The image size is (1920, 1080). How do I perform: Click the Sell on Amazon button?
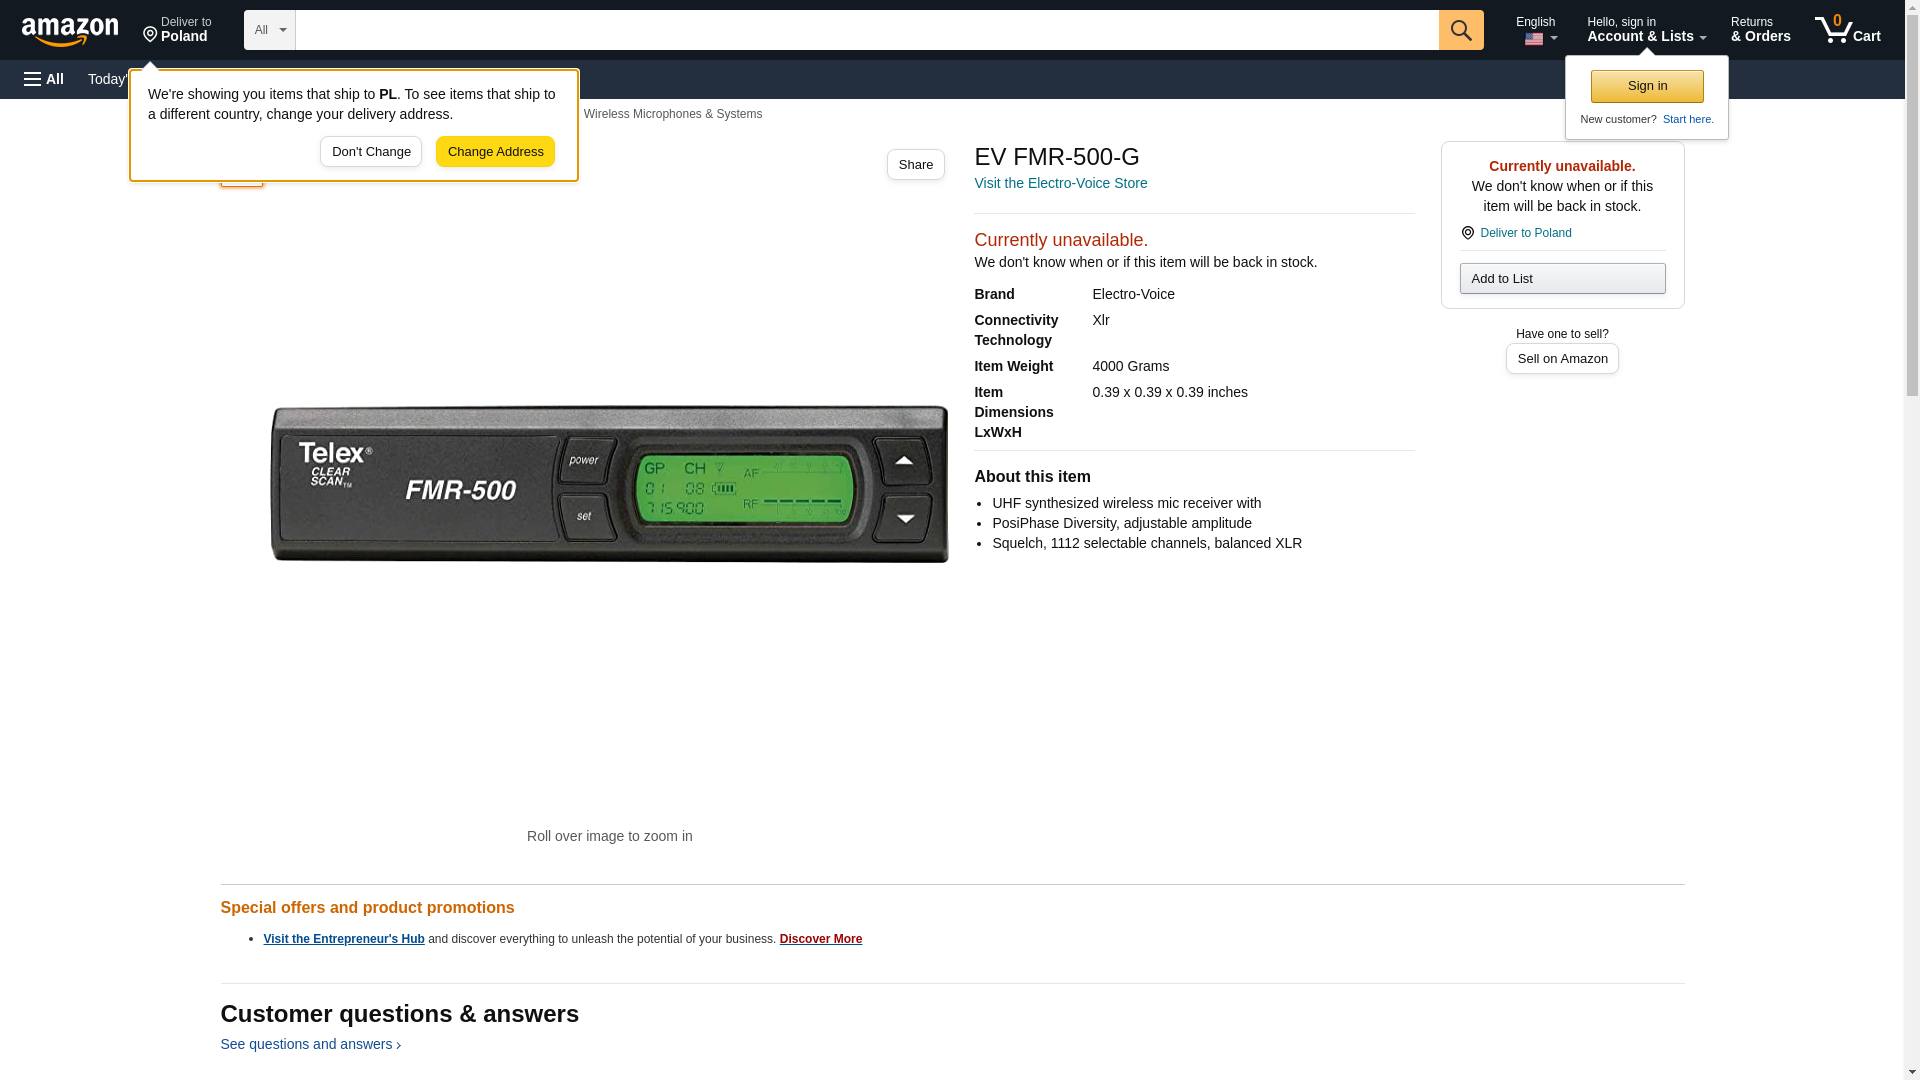(1562, 359)
